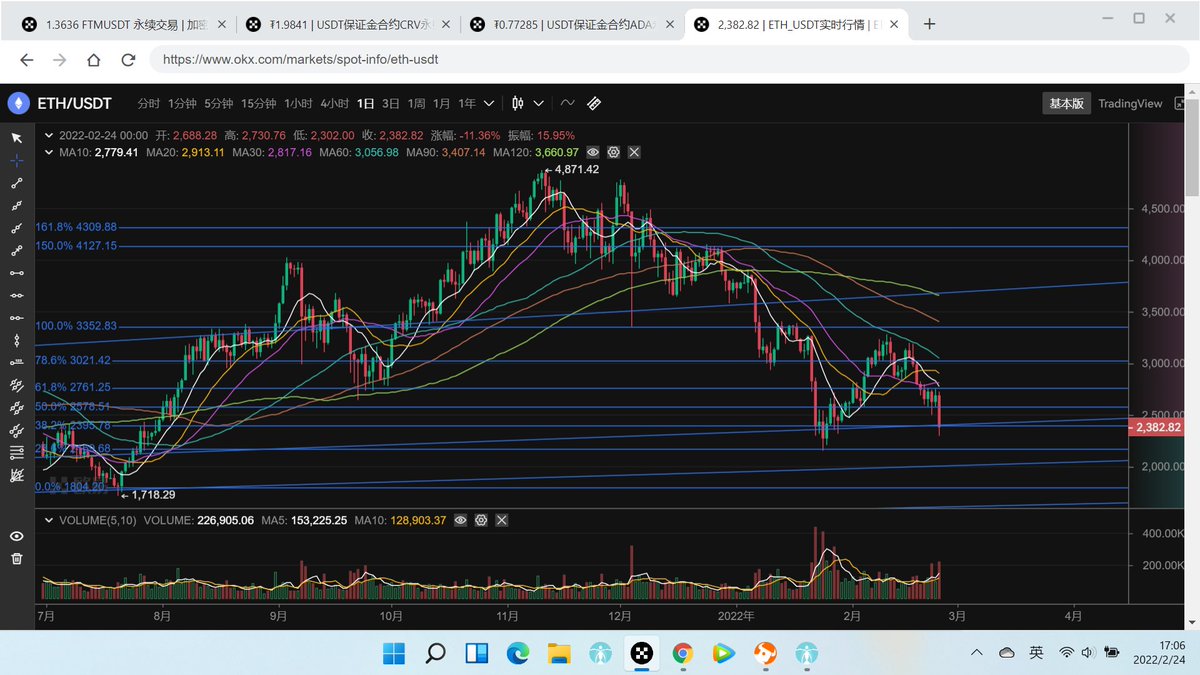The width and height of the screenshot is (1200, 675).
Task: Go to browser home page
Action: point(94,59)
